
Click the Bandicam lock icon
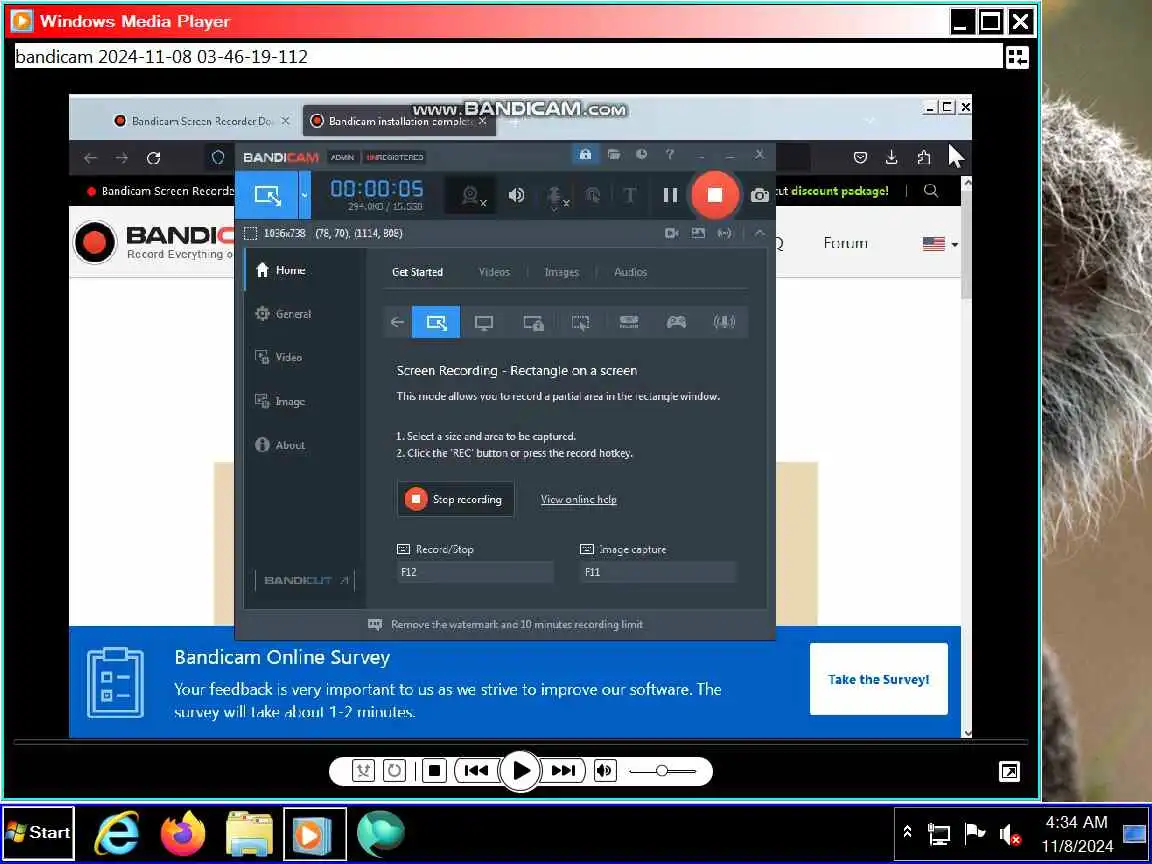click(586, 154)
